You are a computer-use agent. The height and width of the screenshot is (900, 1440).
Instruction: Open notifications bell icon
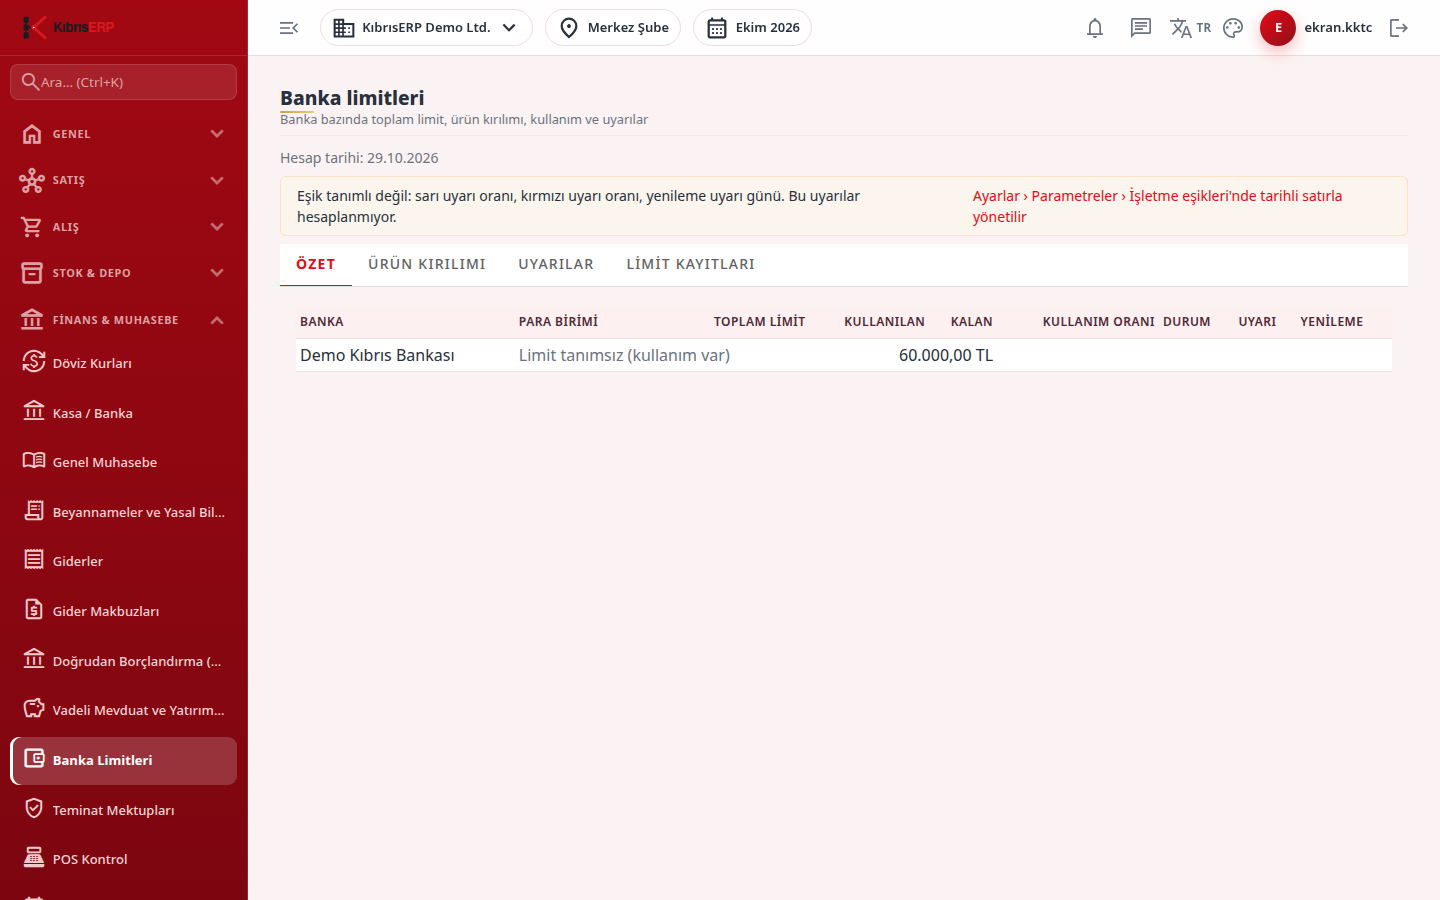click(1095, 28)
